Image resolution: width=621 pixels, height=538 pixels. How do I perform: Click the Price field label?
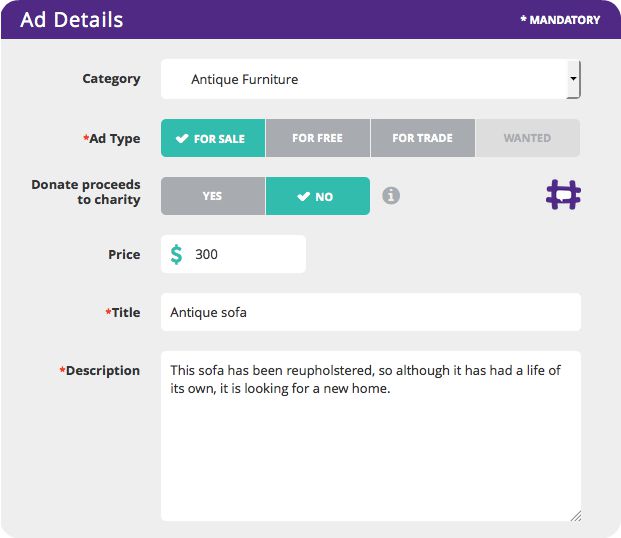click(124, 254)
